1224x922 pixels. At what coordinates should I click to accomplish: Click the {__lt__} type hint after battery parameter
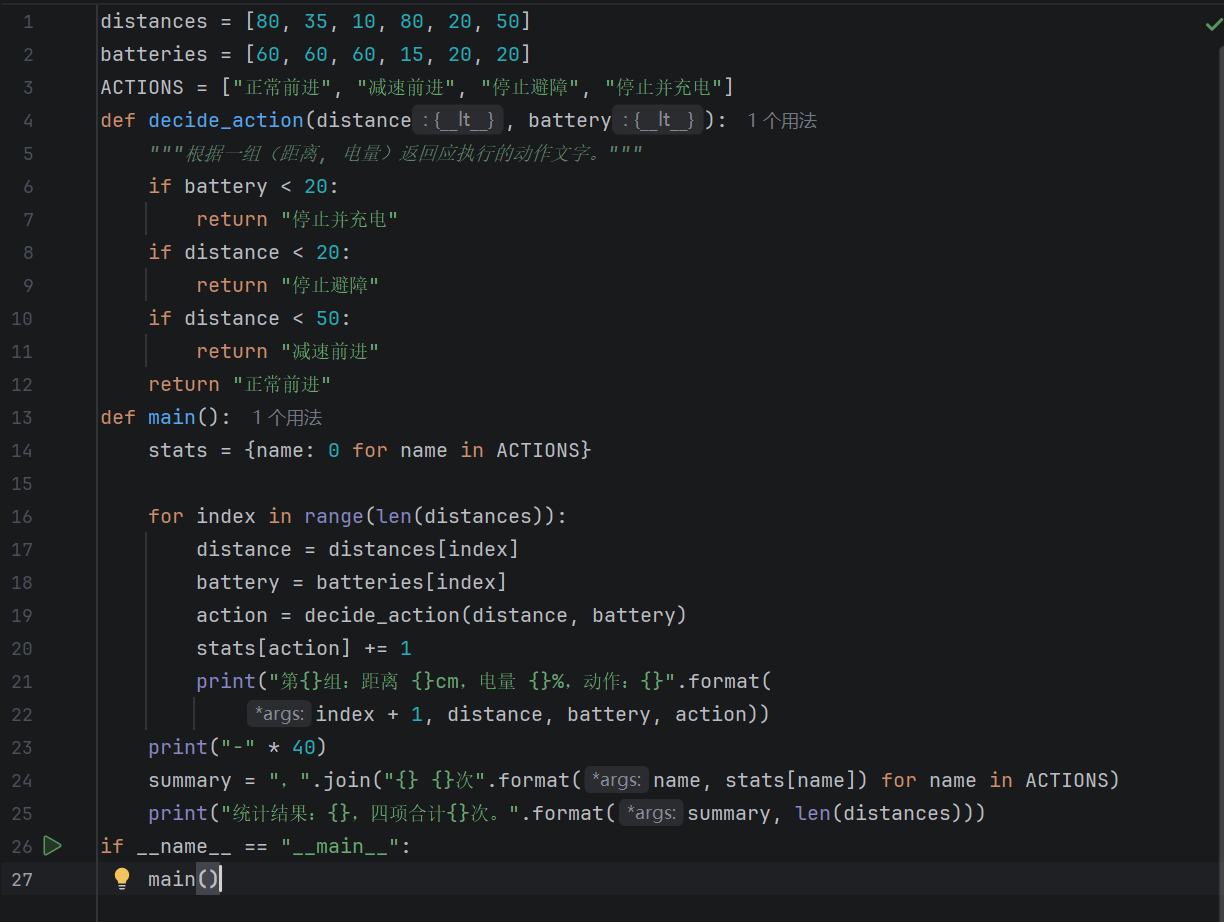(657, 121)
